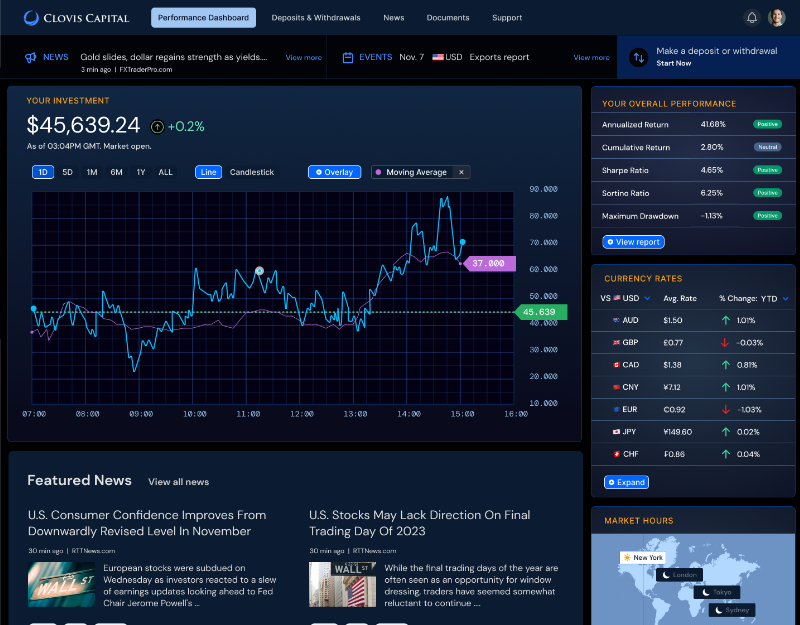Click the Gold slides news headline

click(174, 57)
